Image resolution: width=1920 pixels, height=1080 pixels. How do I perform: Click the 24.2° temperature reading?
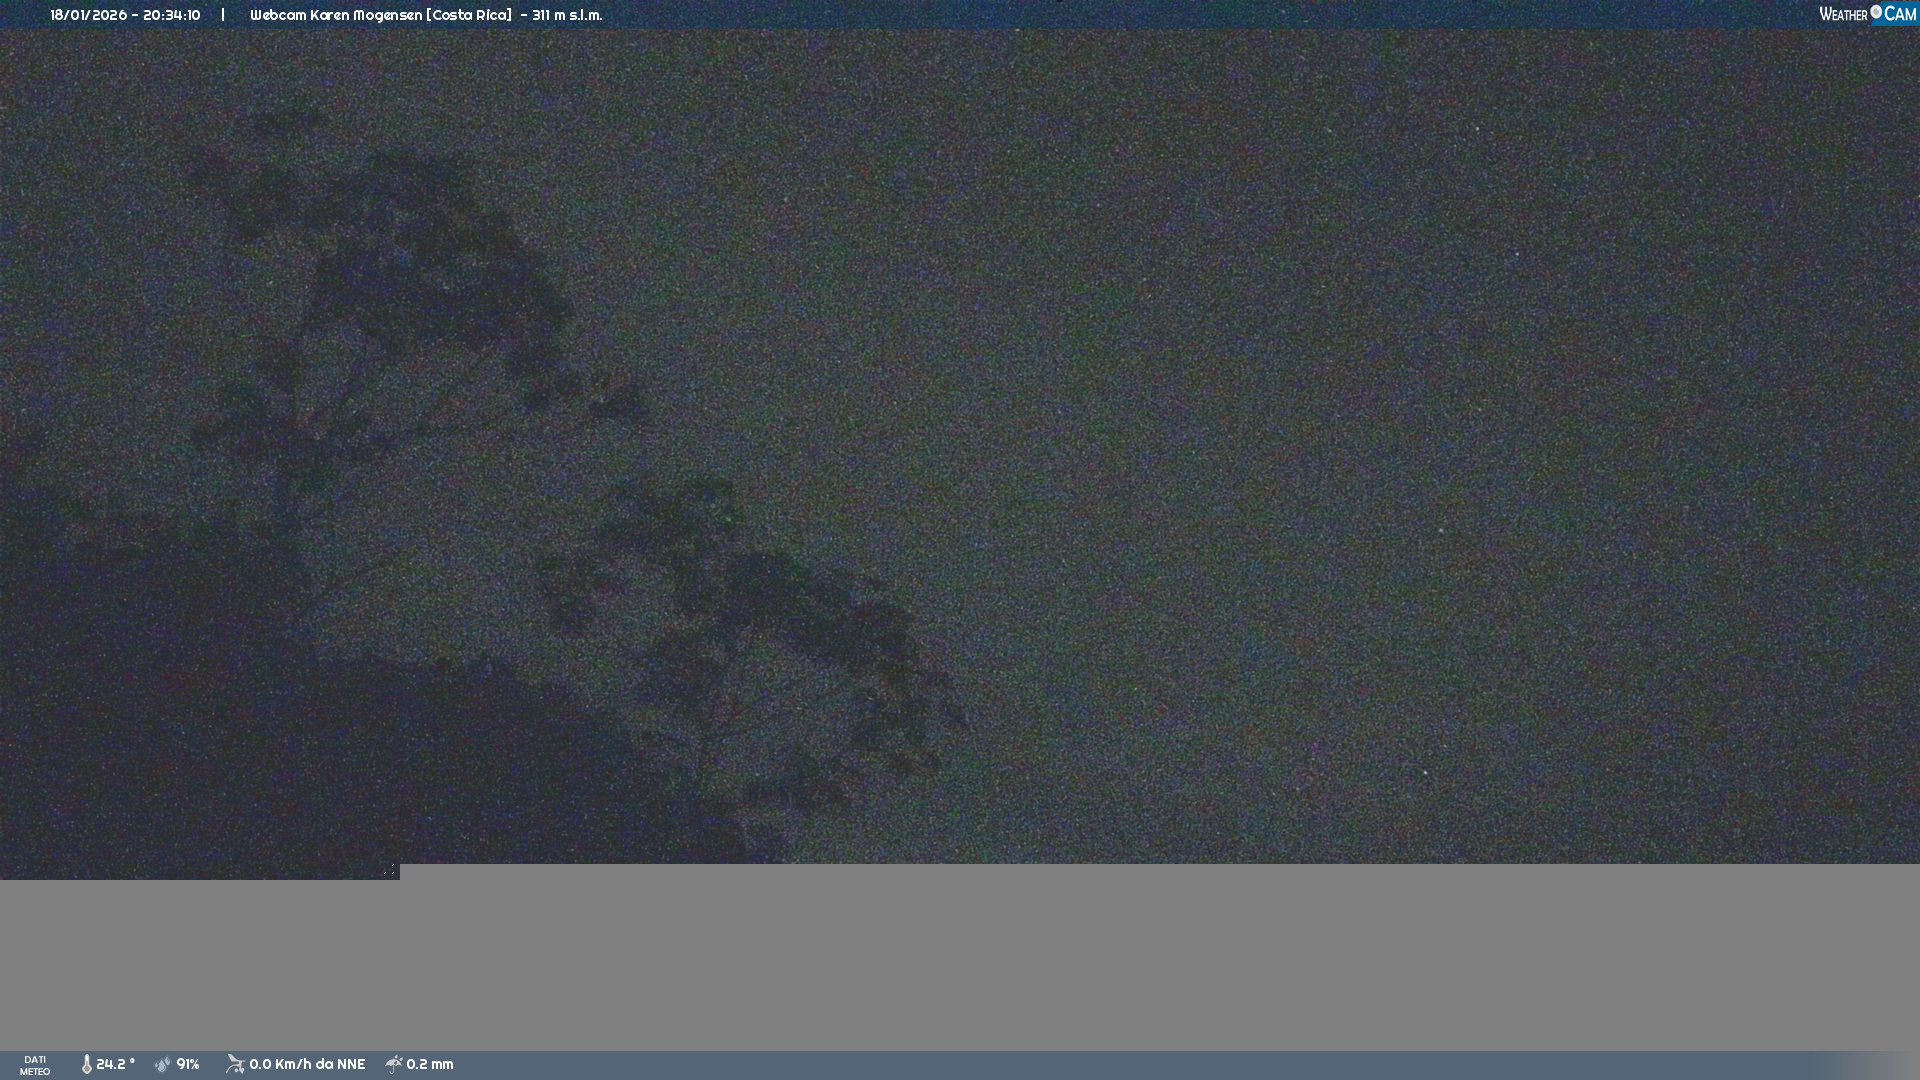(x=115, y=1064)
